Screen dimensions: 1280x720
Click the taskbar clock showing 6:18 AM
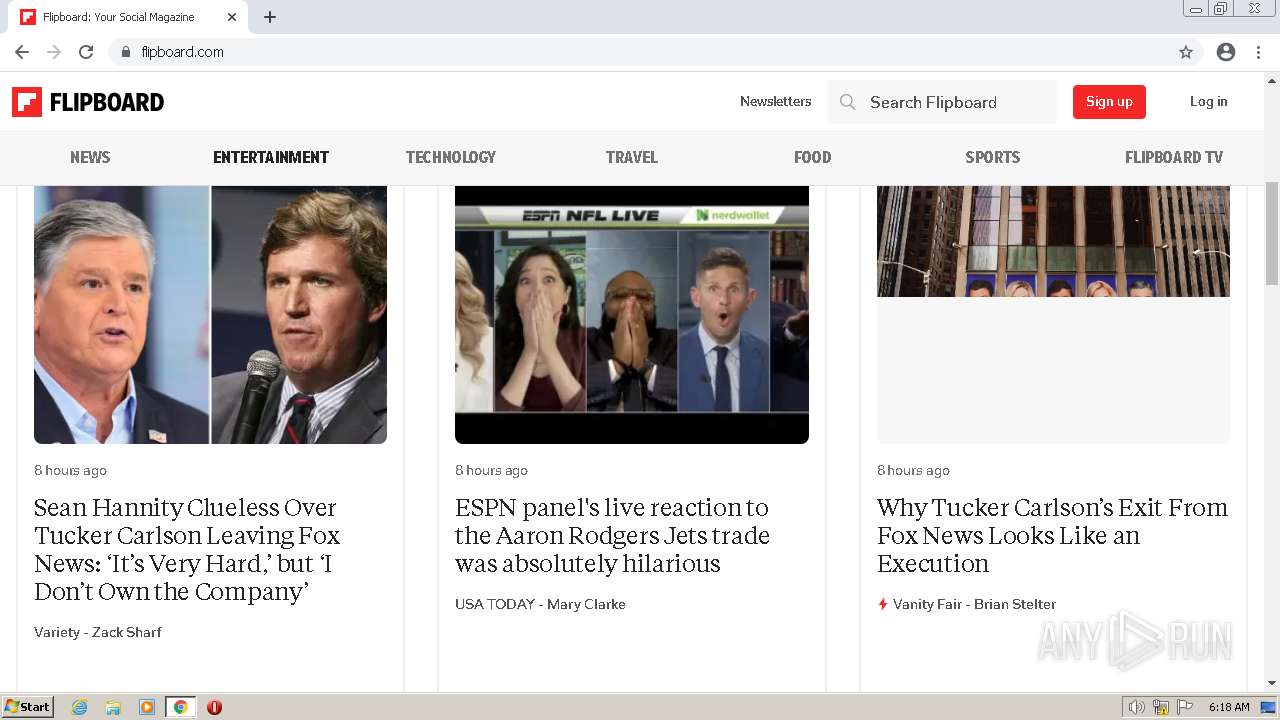pos(1229,707)
